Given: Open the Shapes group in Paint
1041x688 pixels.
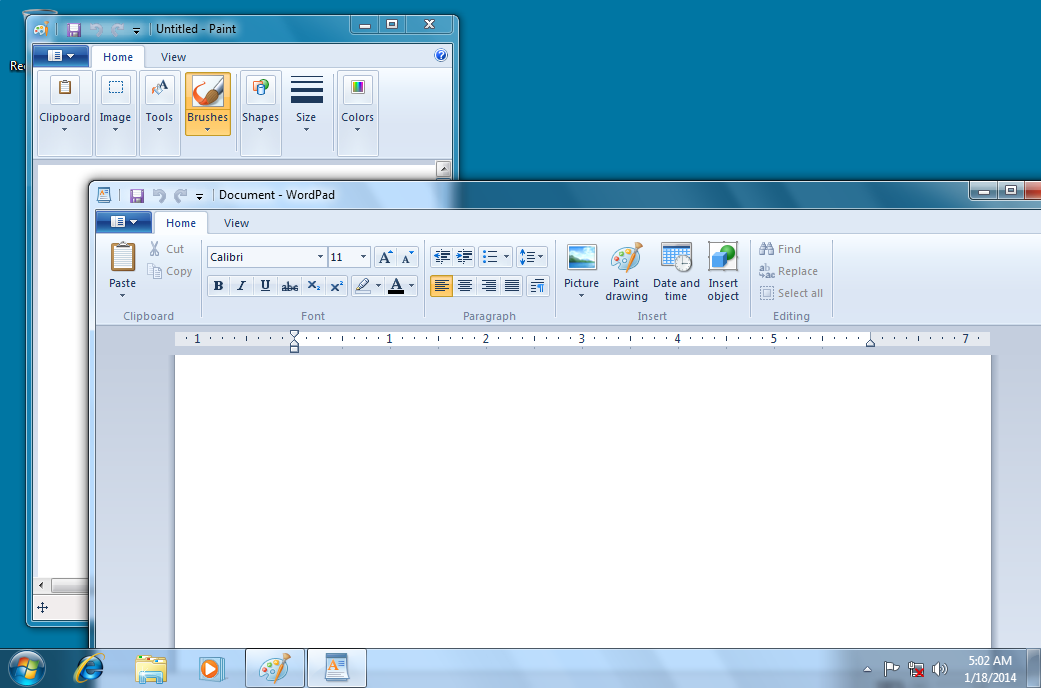Looking at the screenshot, I should pyautogui.click(x=260, y=113).
